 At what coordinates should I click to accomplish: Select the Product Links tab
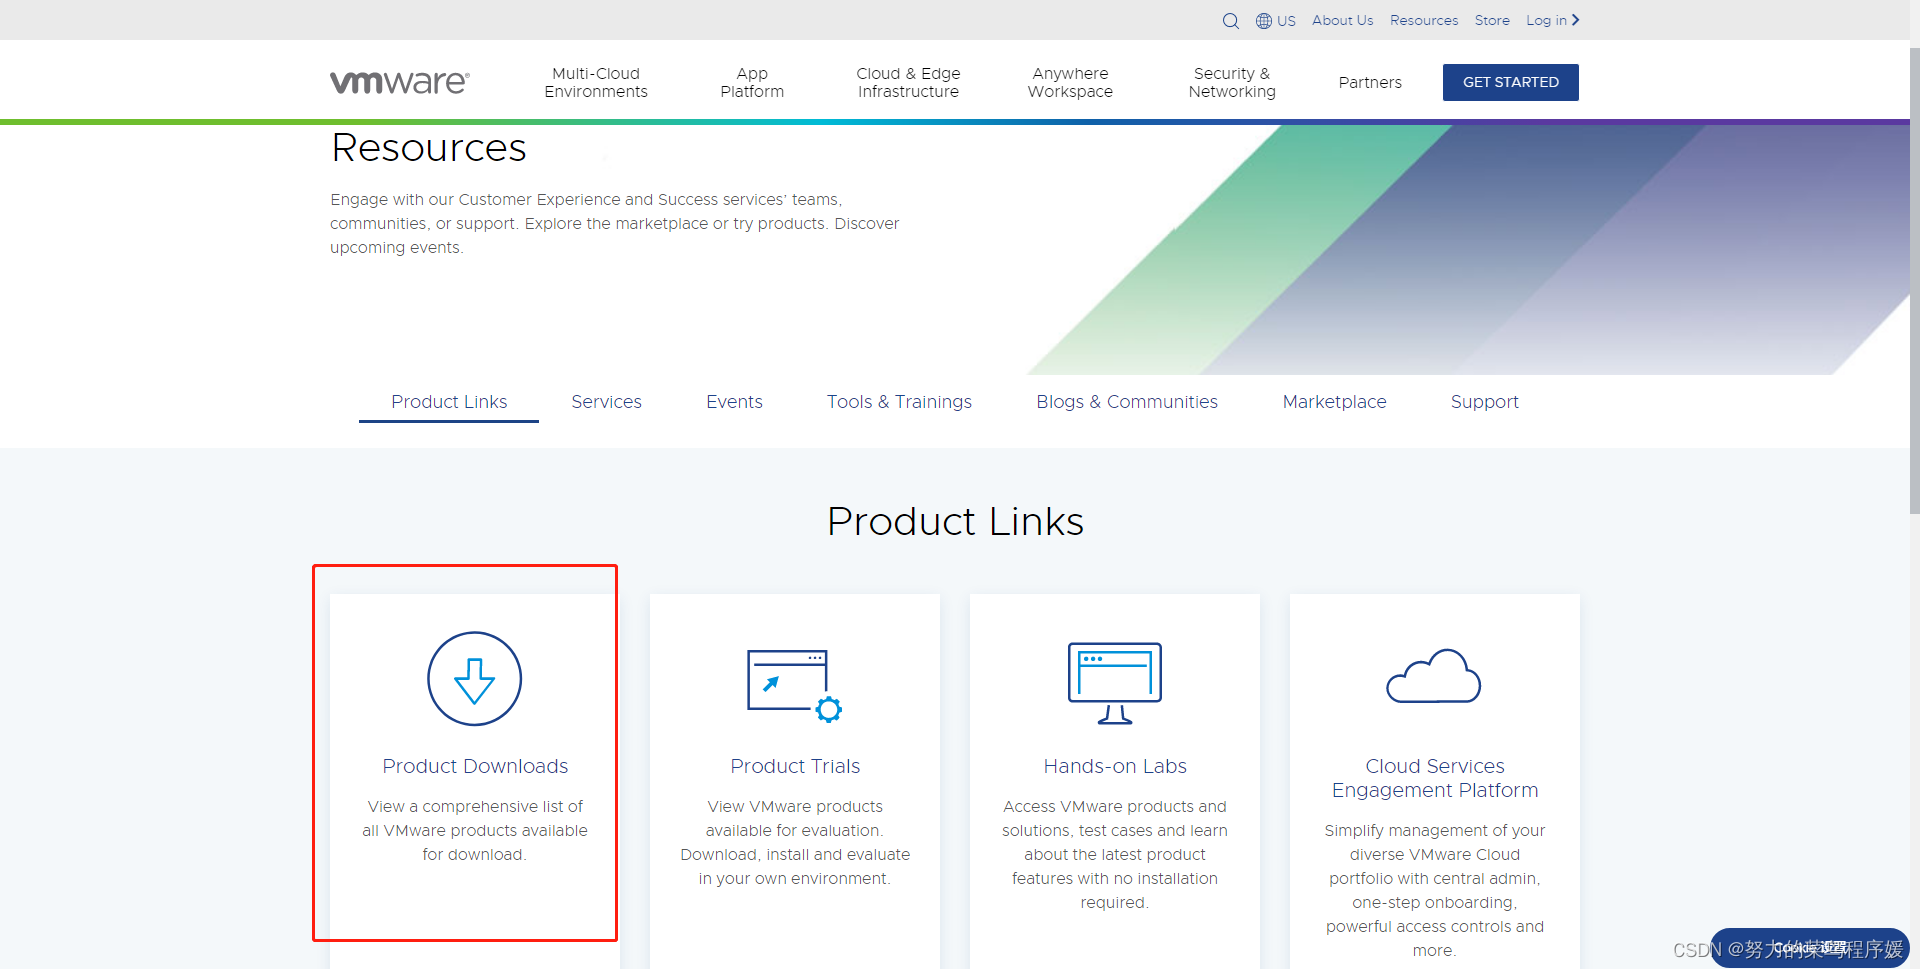pos(449,402)
